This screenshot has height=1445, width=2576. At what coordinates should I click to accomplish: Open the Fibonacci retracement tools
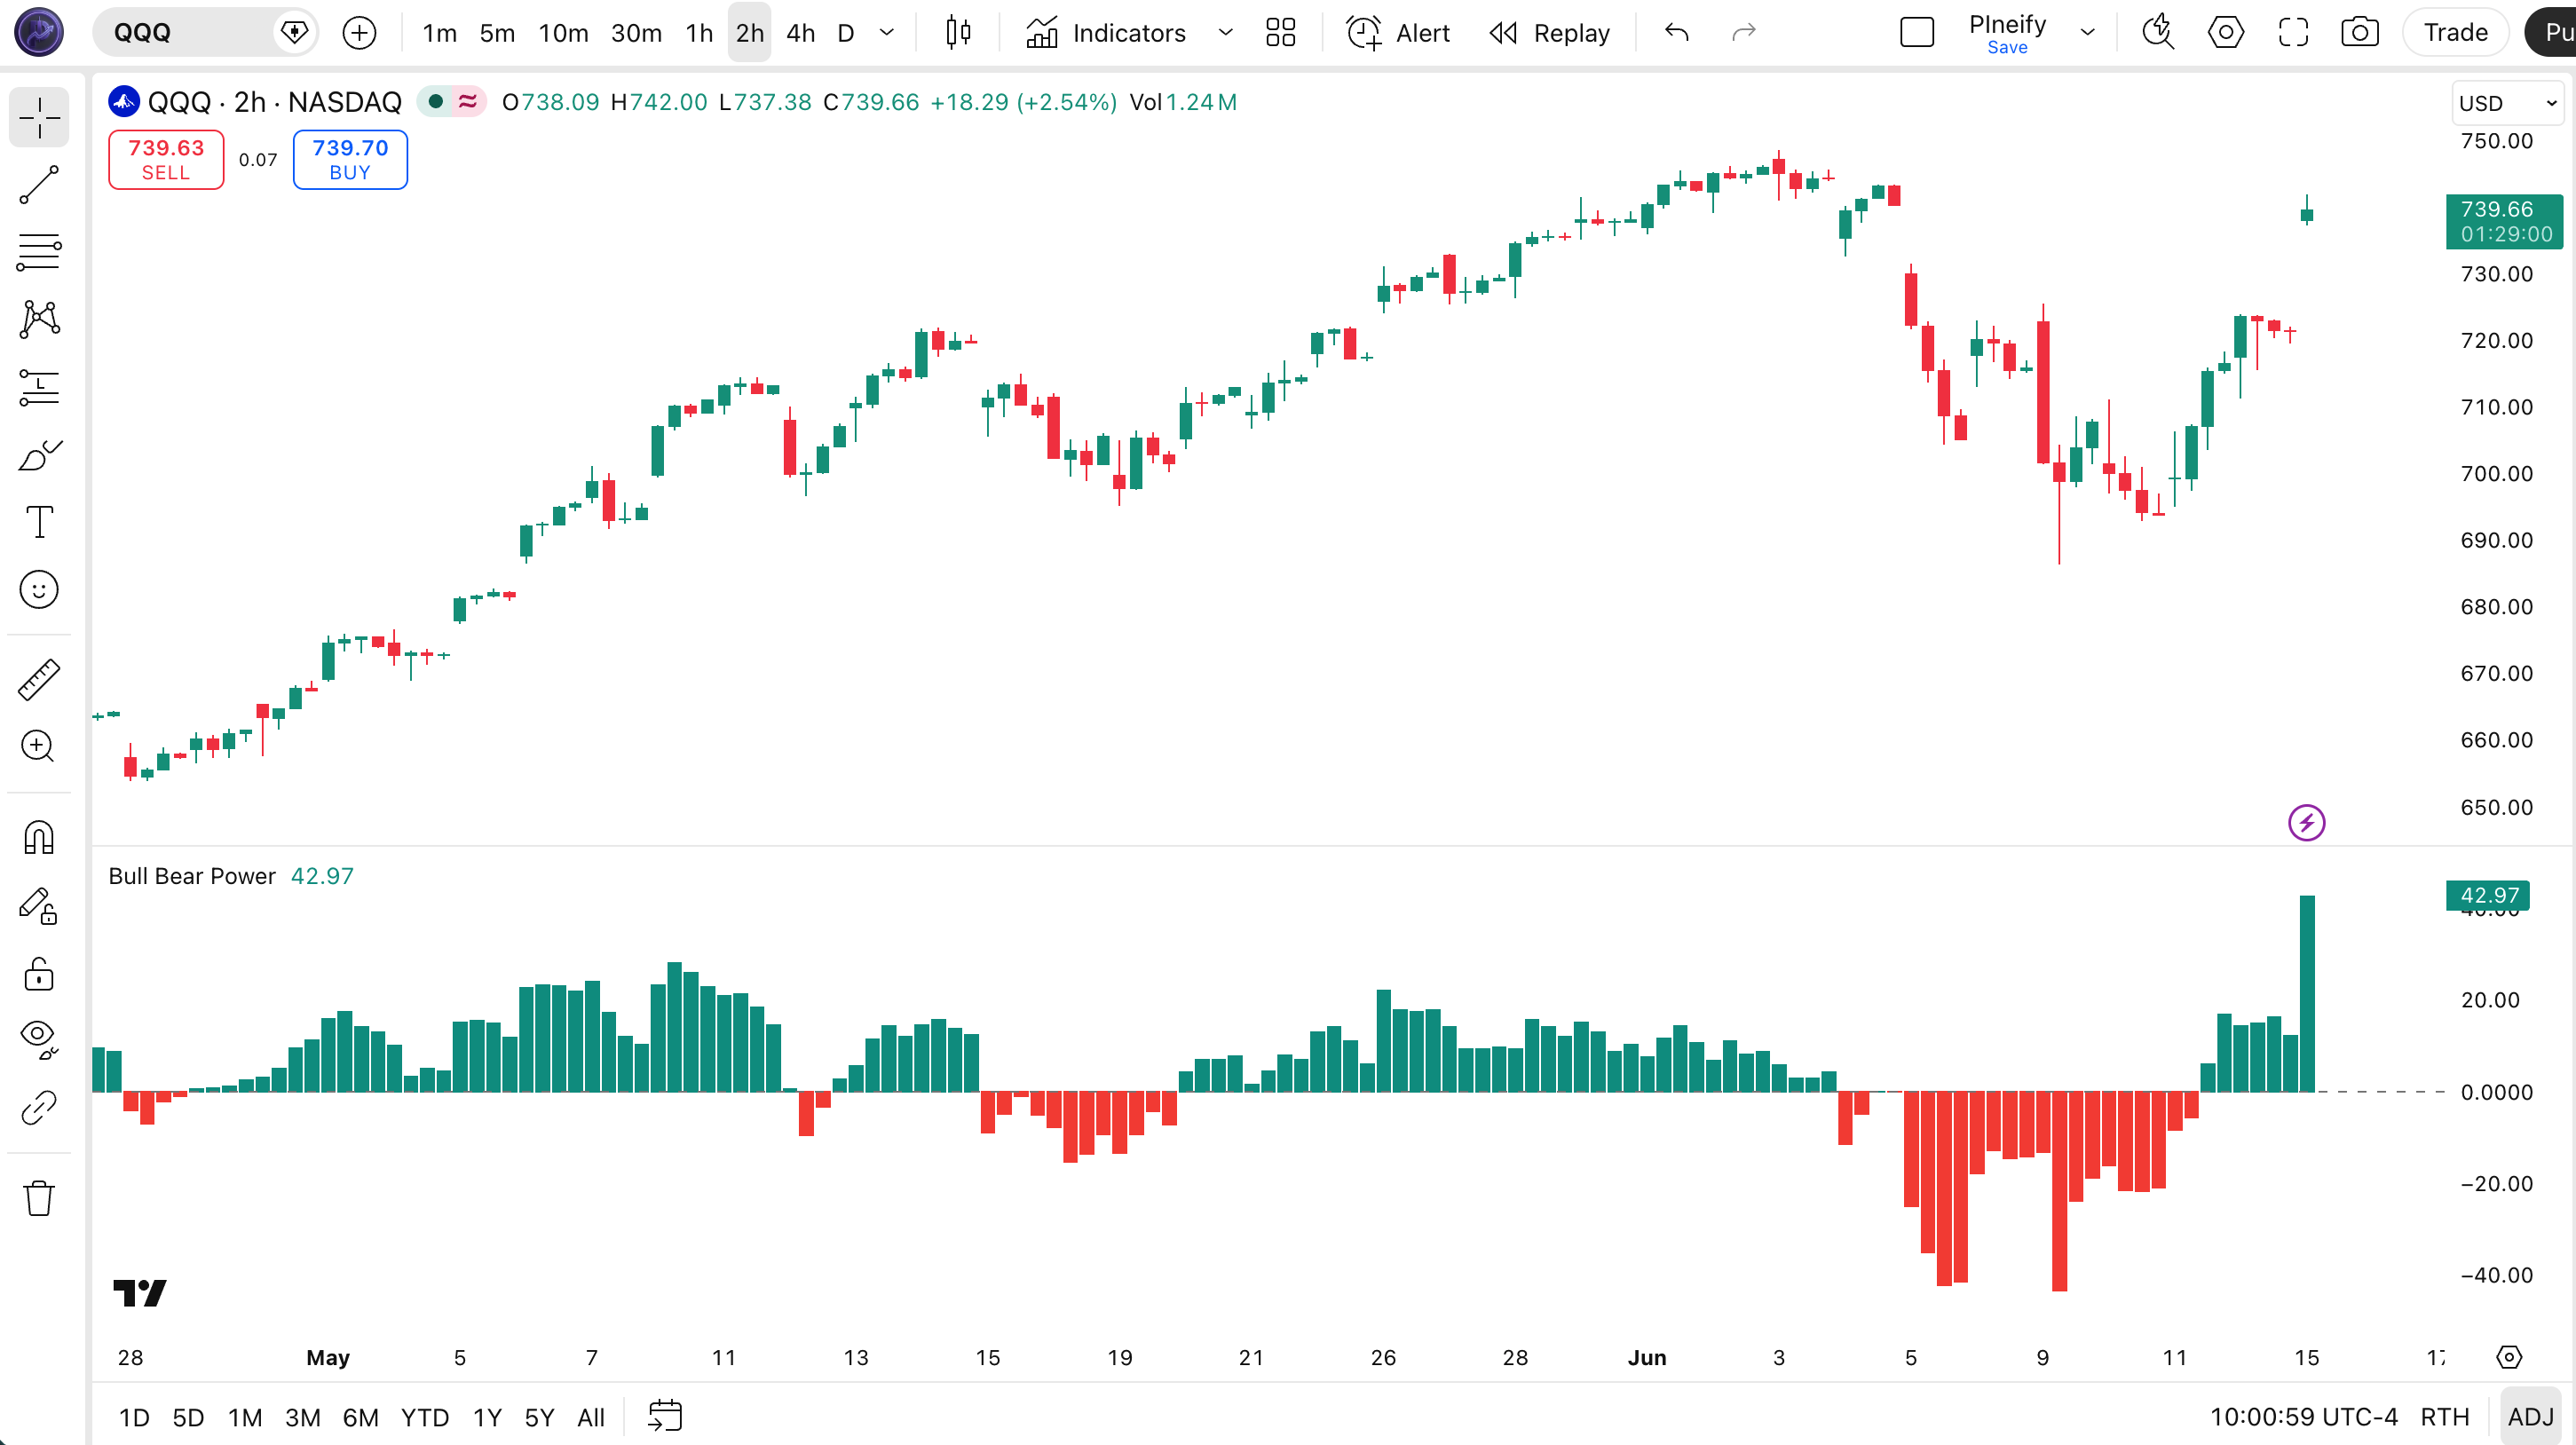coord(39,252)
